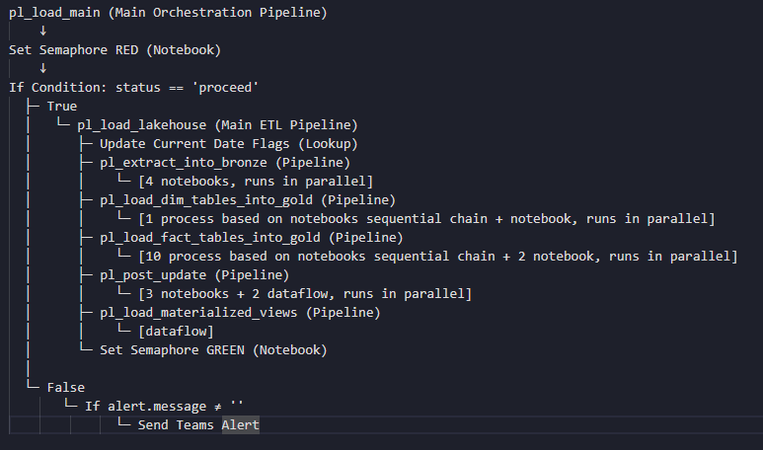This screenshot has width=763, height=450.
Task: Select the [dataflow] line
Action: [176, 332]
